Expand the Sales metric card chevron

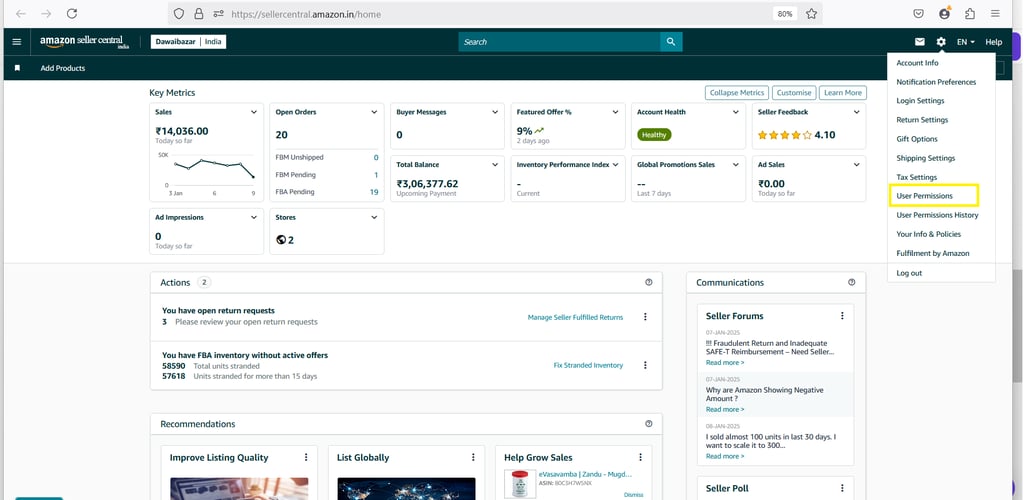pos(253,112)
